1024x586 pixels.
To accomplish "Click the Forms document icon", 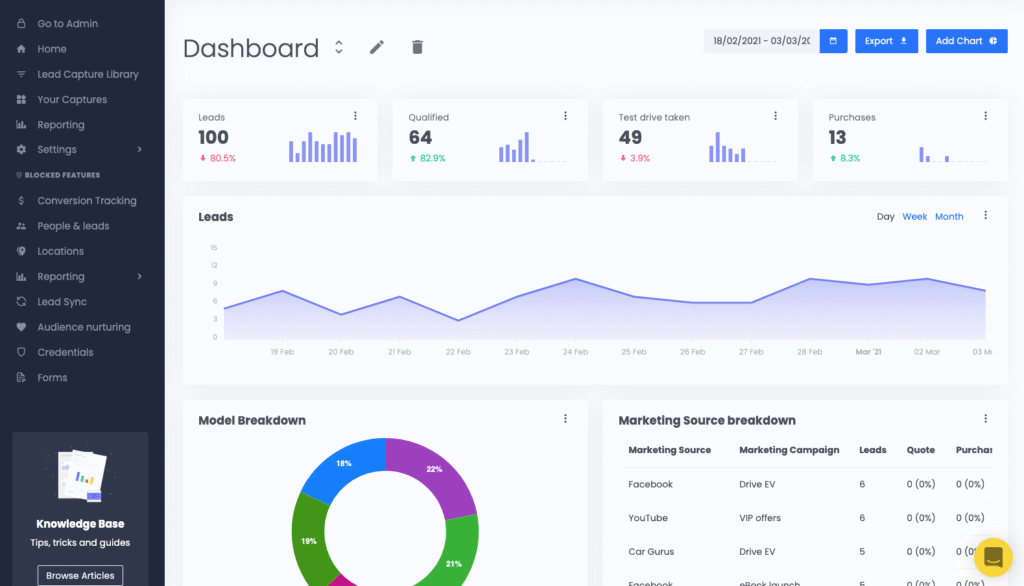I will tap(21, 378).
